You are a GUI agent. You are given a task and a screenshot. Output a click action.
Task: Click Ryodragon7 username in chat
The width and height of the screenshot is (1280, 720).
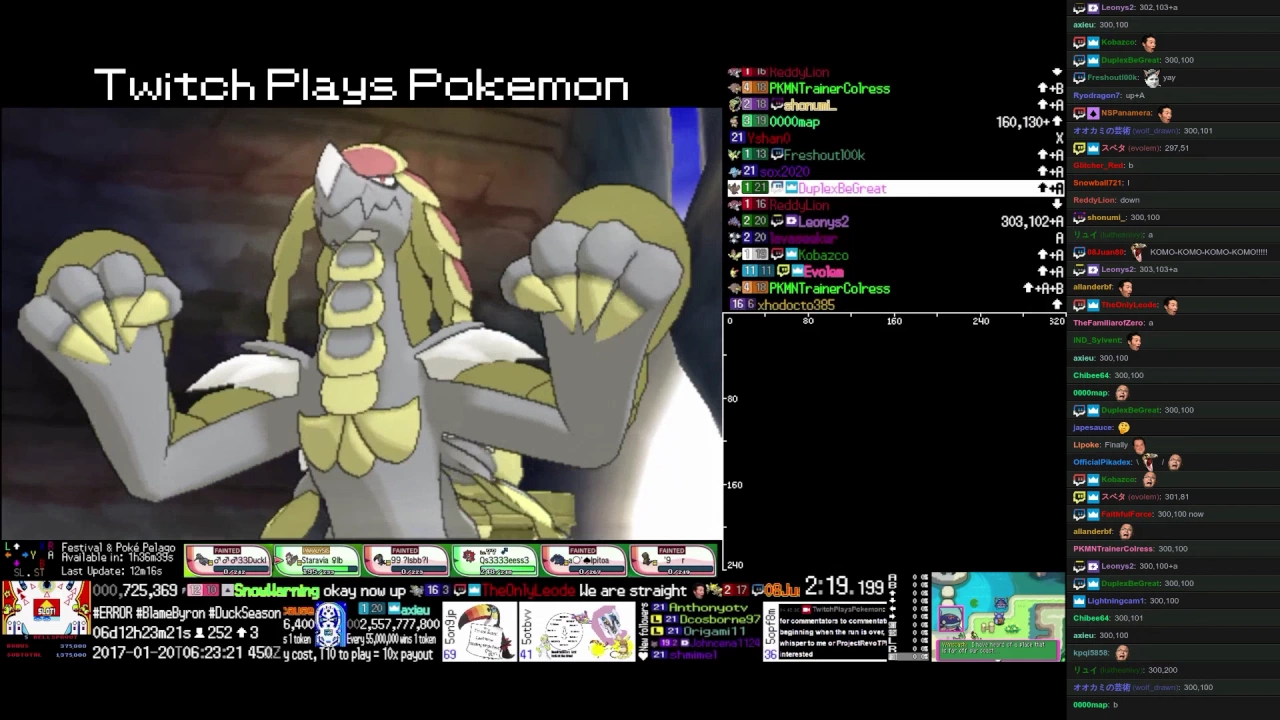(1096, 95)
